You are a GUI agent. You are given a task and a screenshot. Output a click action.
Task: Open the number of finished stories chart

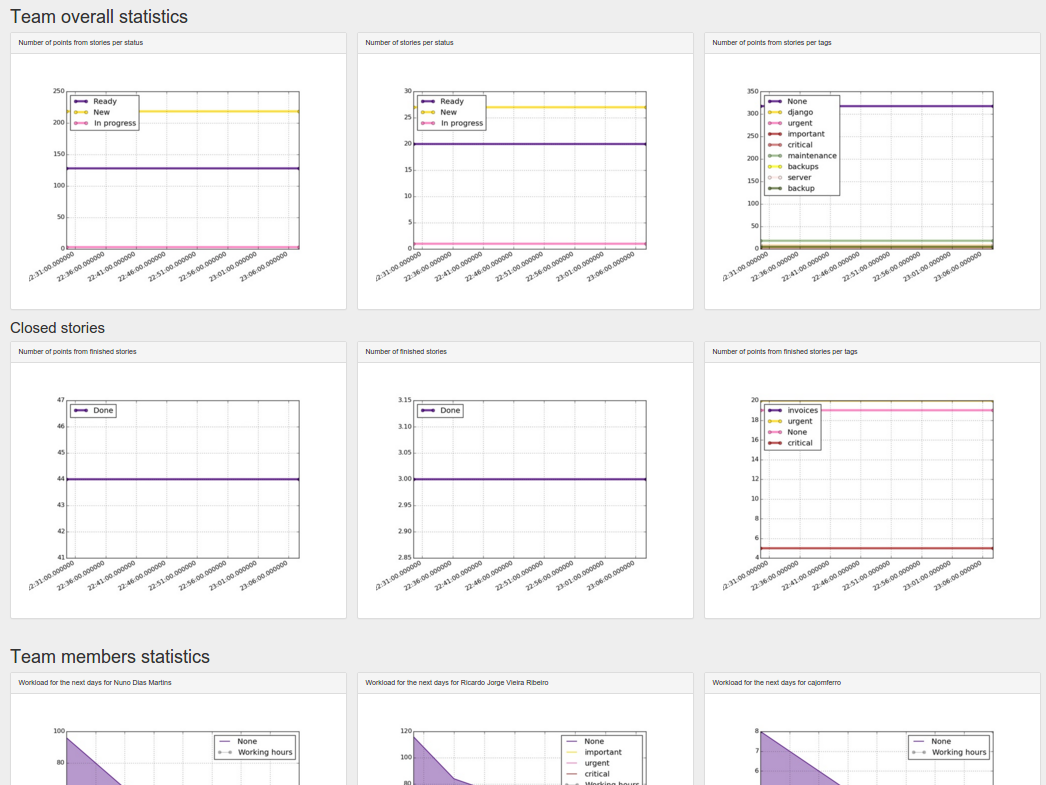click(x=525, y=490)
